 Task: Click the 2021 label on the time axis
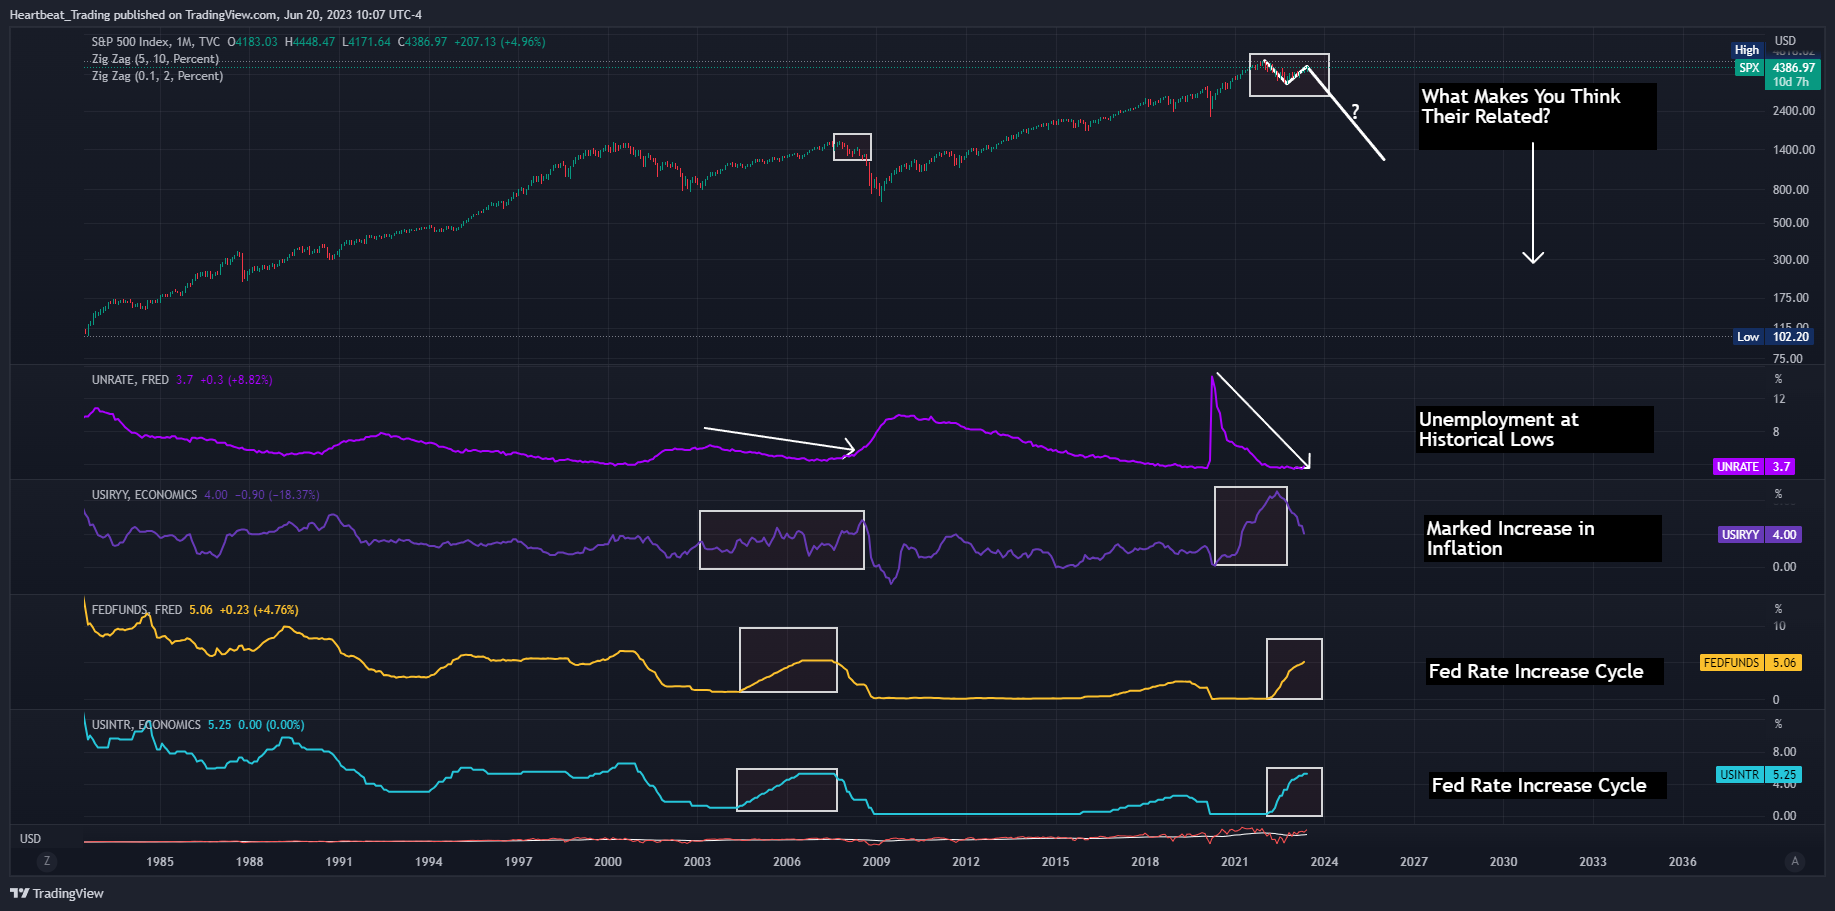[x=1235, y=862]
